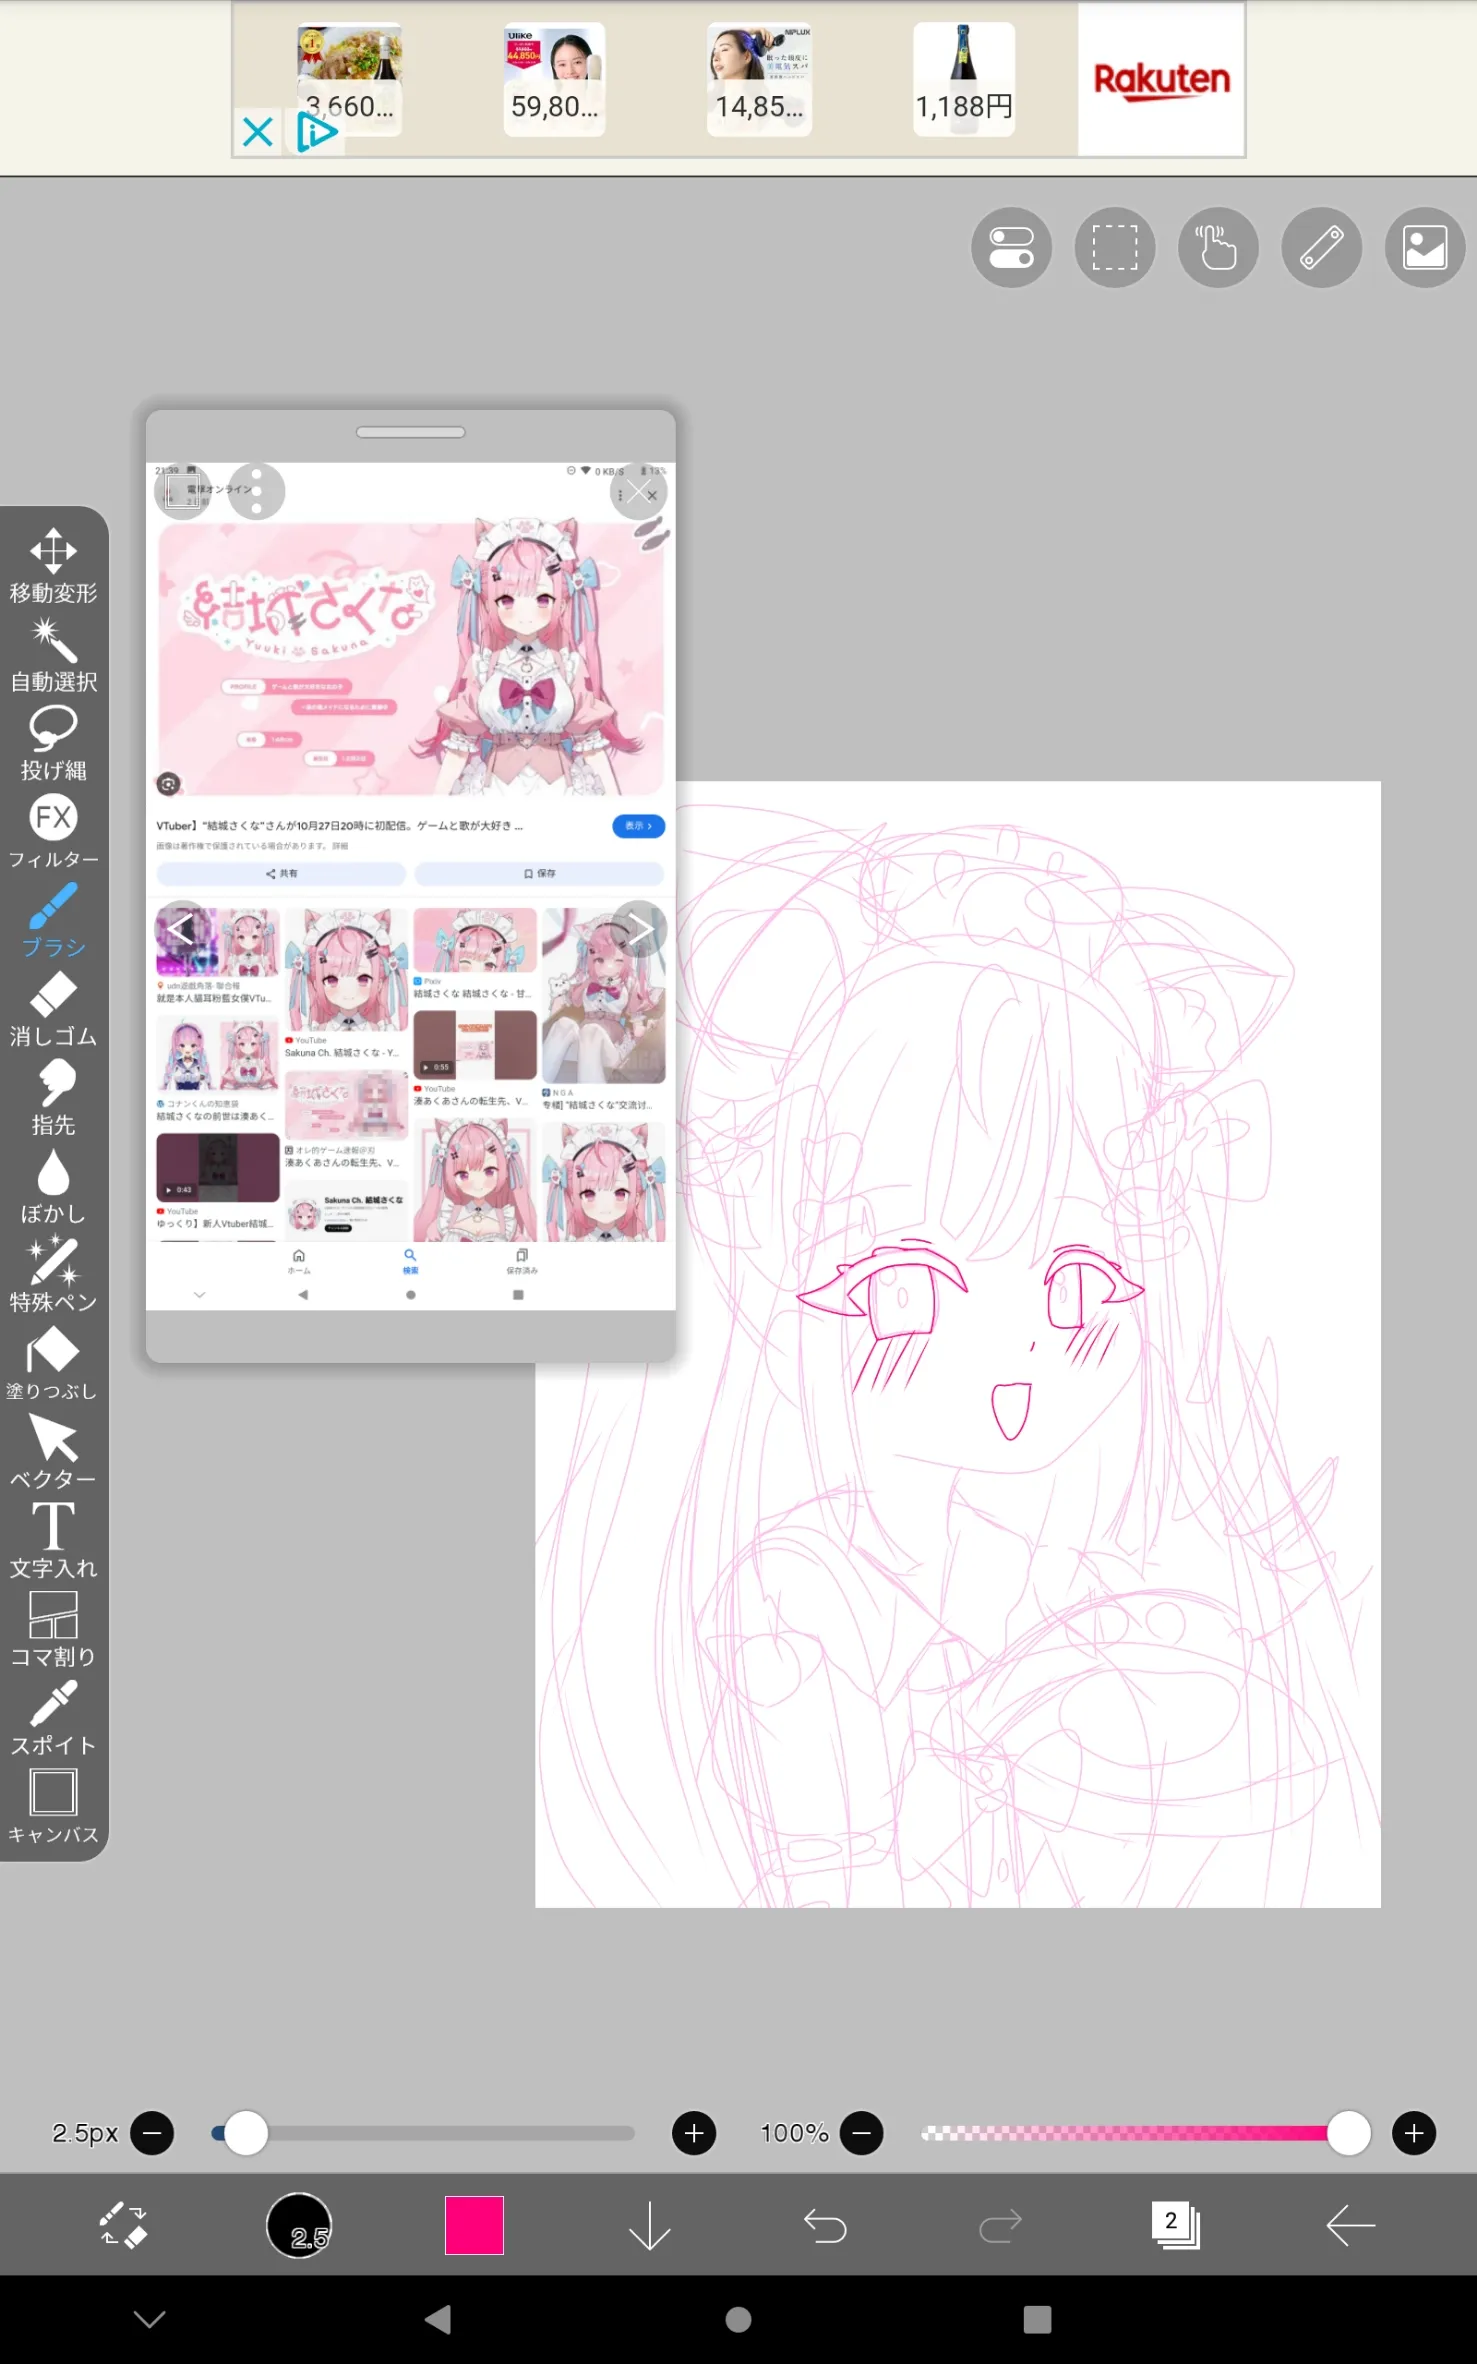1477x2364 pixels.
Task: Click the reference window drag handle
Action: click(410, 432)
